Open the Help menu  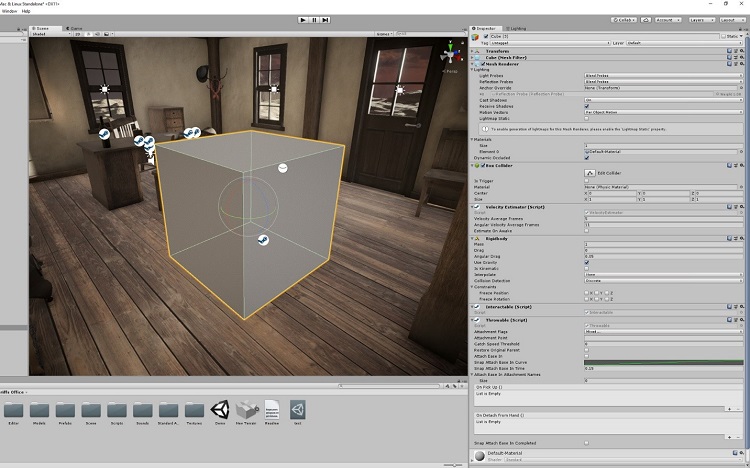[26, 11]
